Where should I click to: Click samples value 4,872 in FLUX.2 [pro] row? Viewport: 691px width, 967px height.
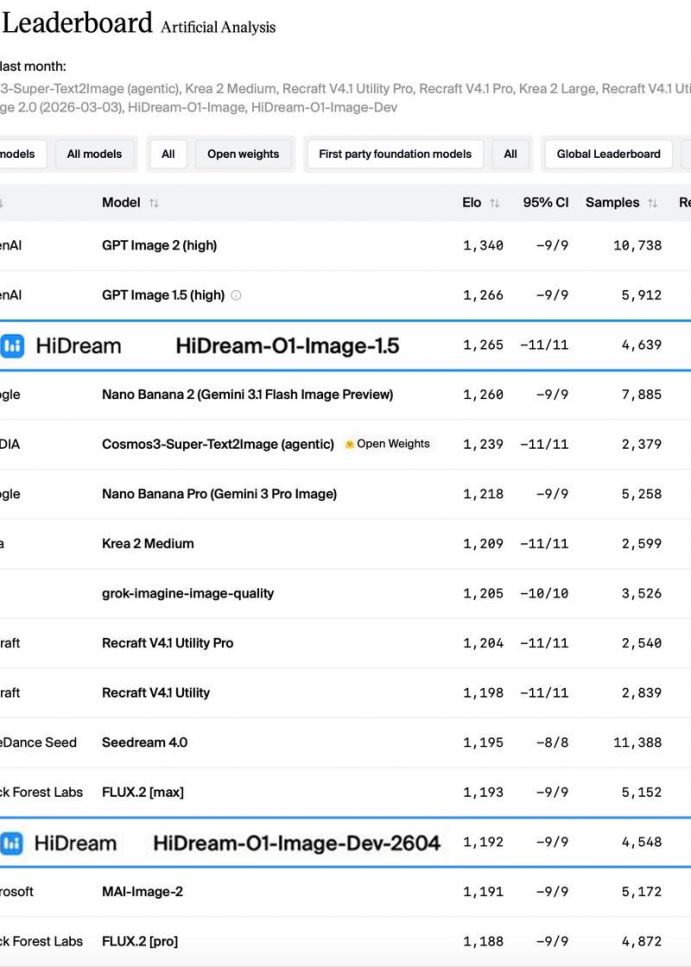pos(642,942)
